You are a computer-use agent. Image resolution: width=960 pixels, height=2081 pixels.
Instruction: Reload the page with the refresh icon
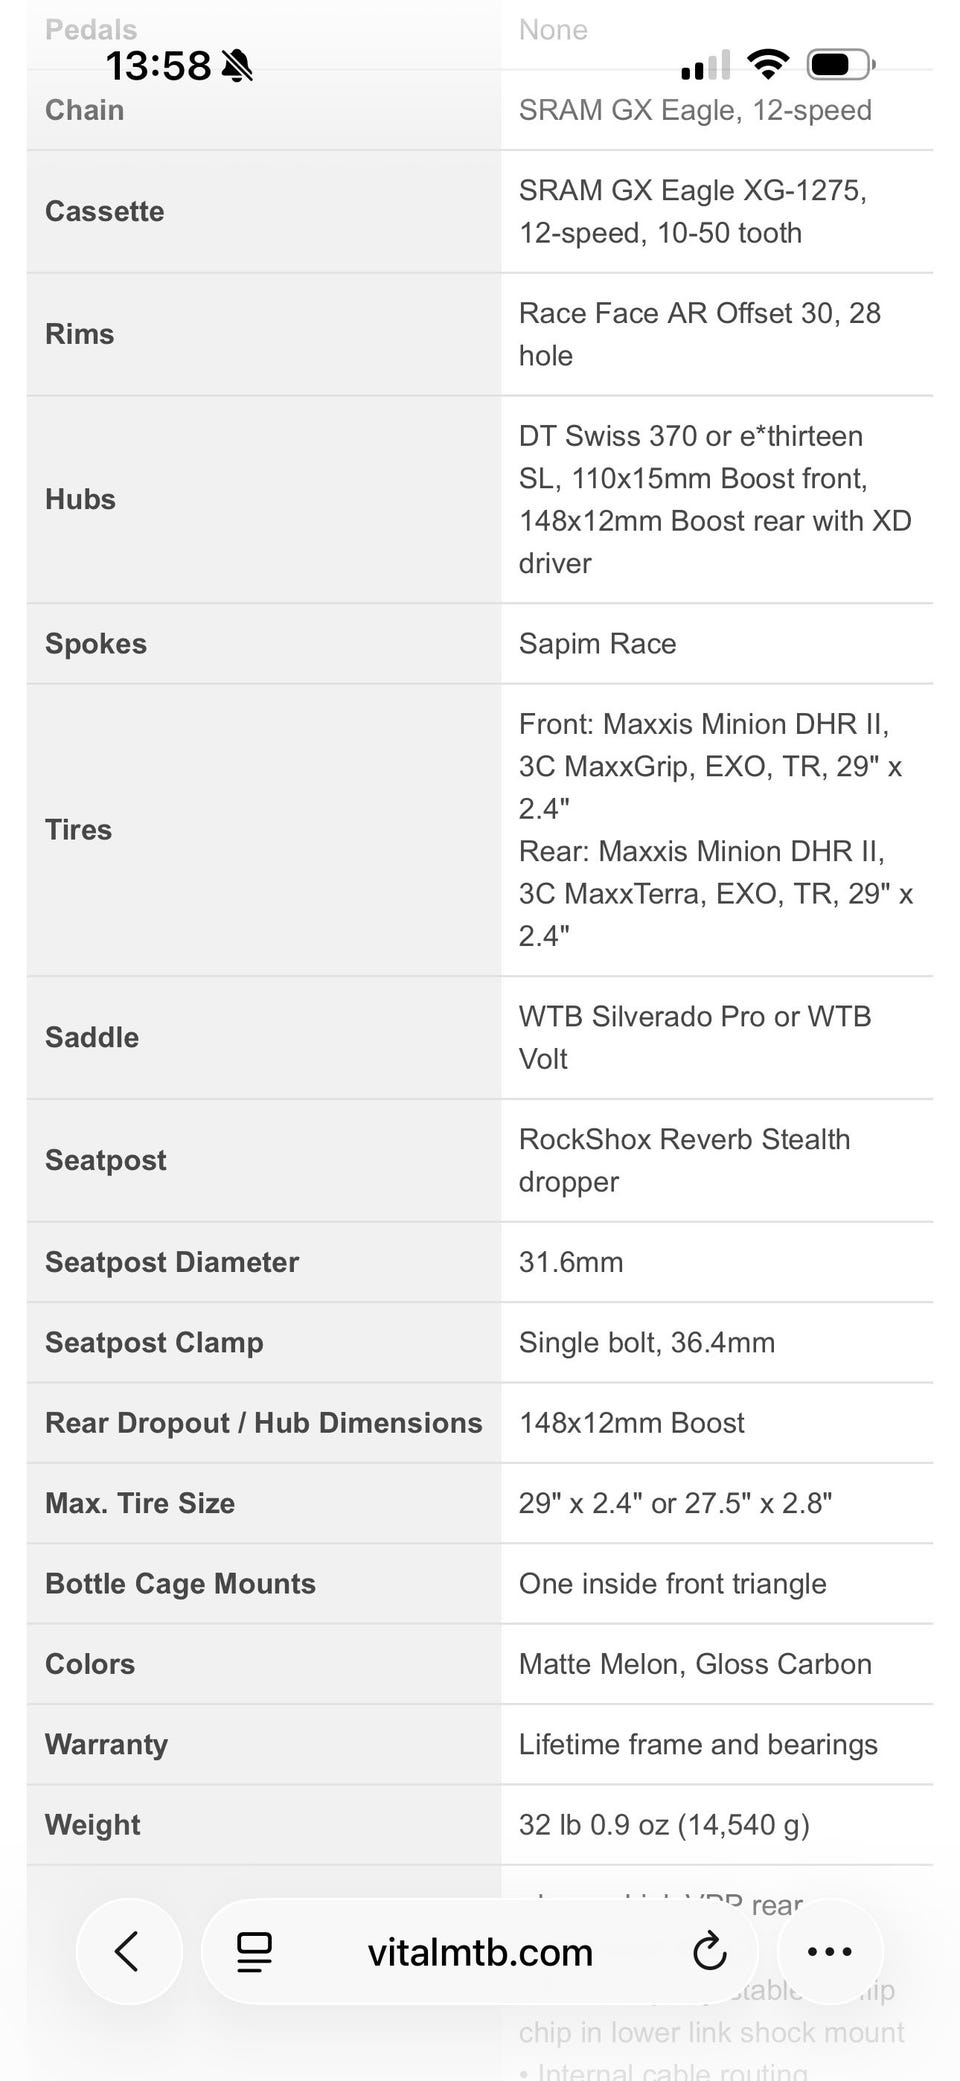point(709,1952)
